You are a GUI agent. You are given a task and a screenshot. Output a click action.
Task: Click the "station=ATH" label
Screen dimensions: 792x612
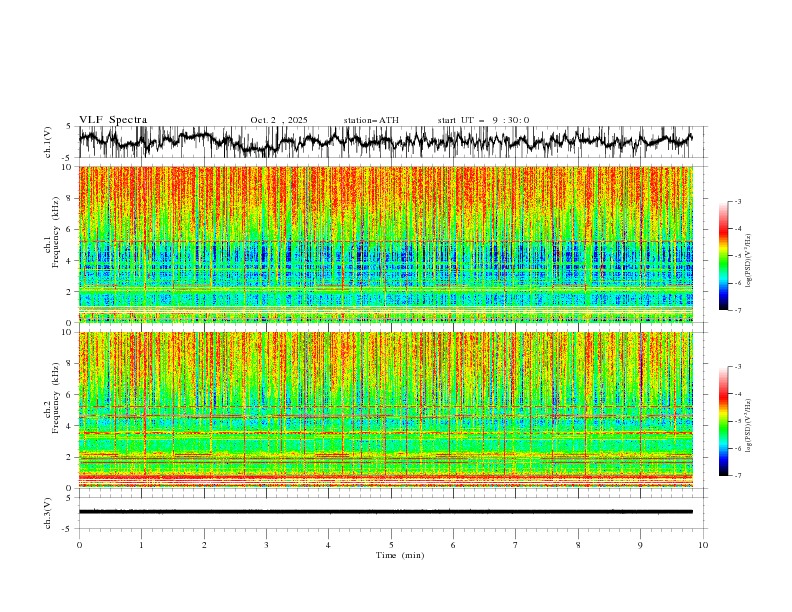coord(371,120)
